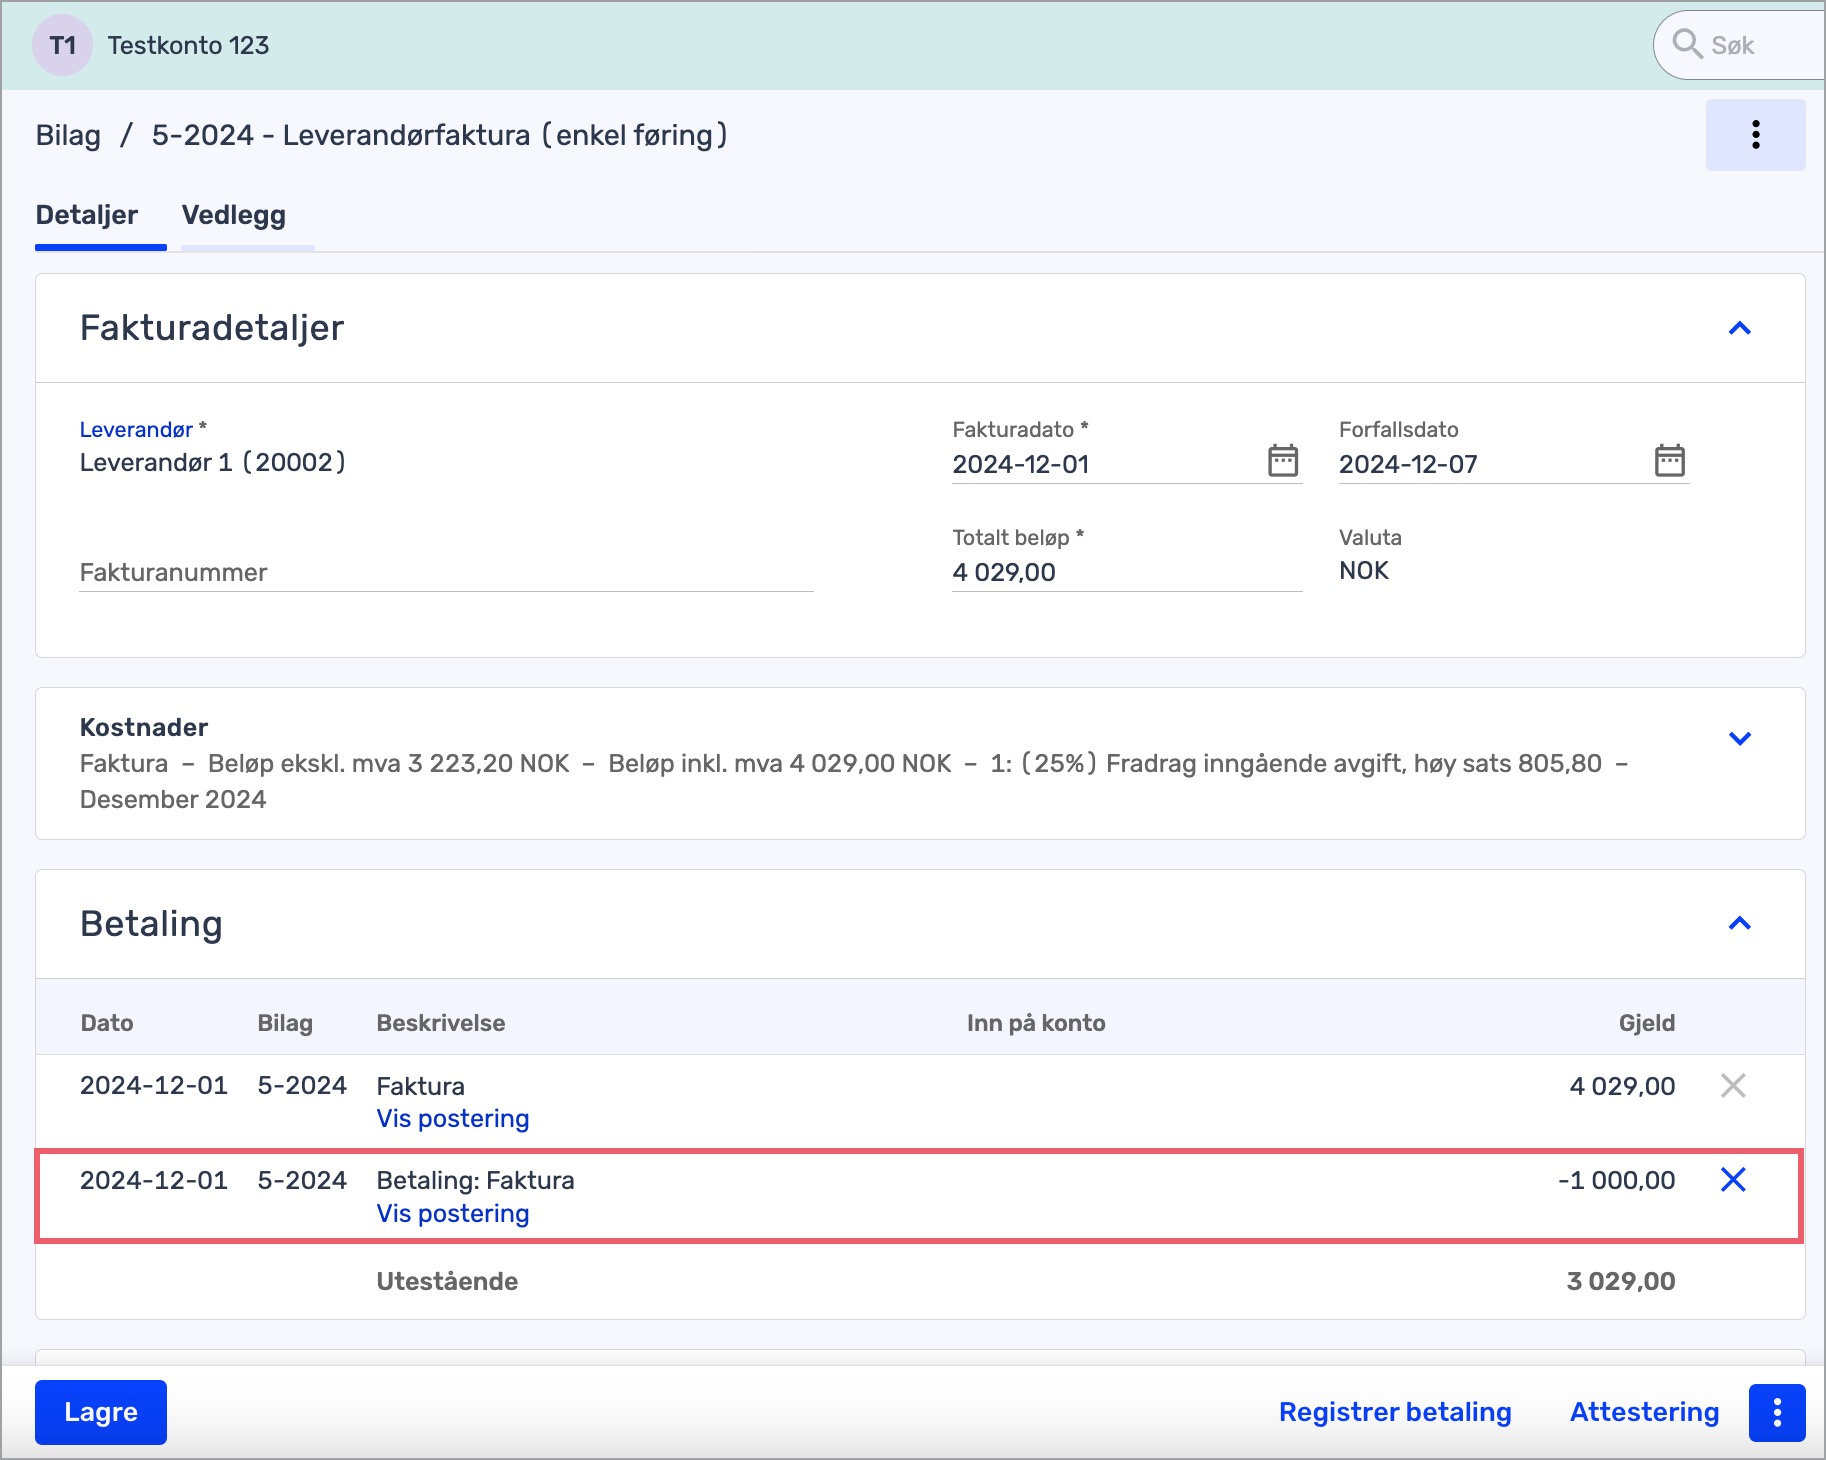Go back to Bilag via breadcrumb
Screen dimensions: 1826x1460
point(68,135)
